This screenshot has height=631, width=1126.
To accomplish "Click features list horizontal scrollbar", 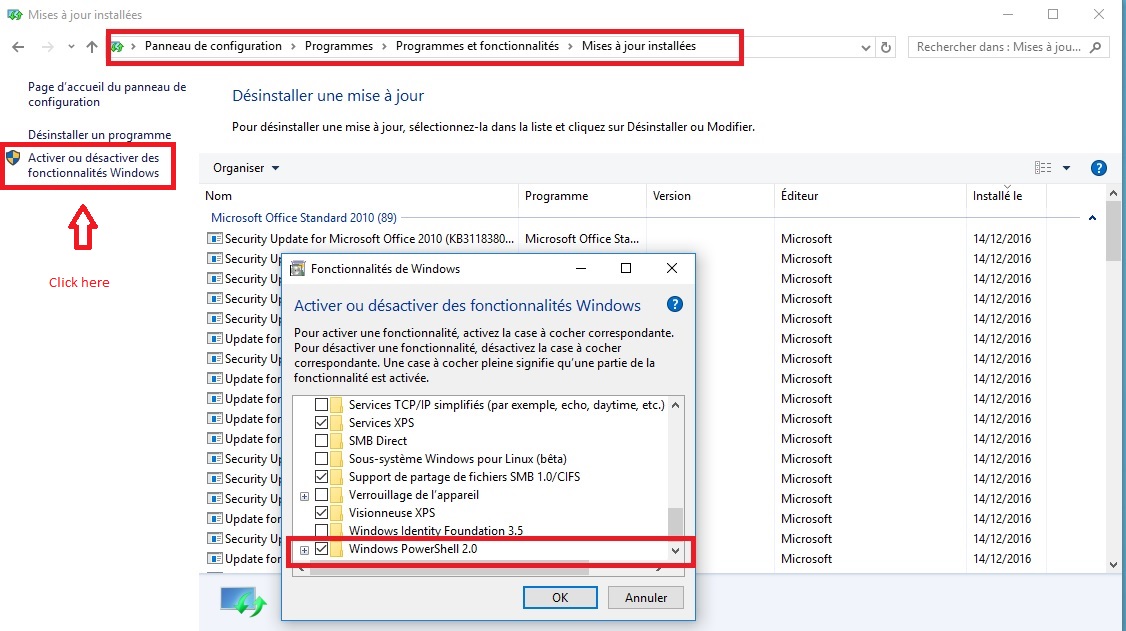I will [450, 569].
